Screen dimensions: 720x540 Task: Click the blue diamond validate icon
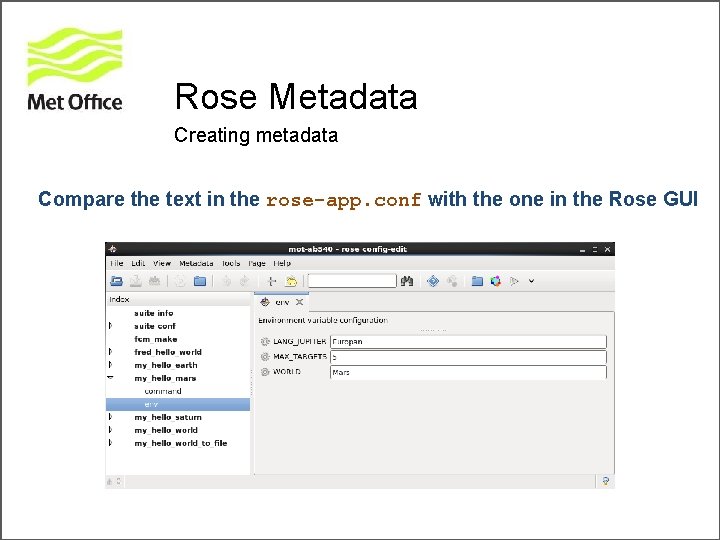coord(433,281)
